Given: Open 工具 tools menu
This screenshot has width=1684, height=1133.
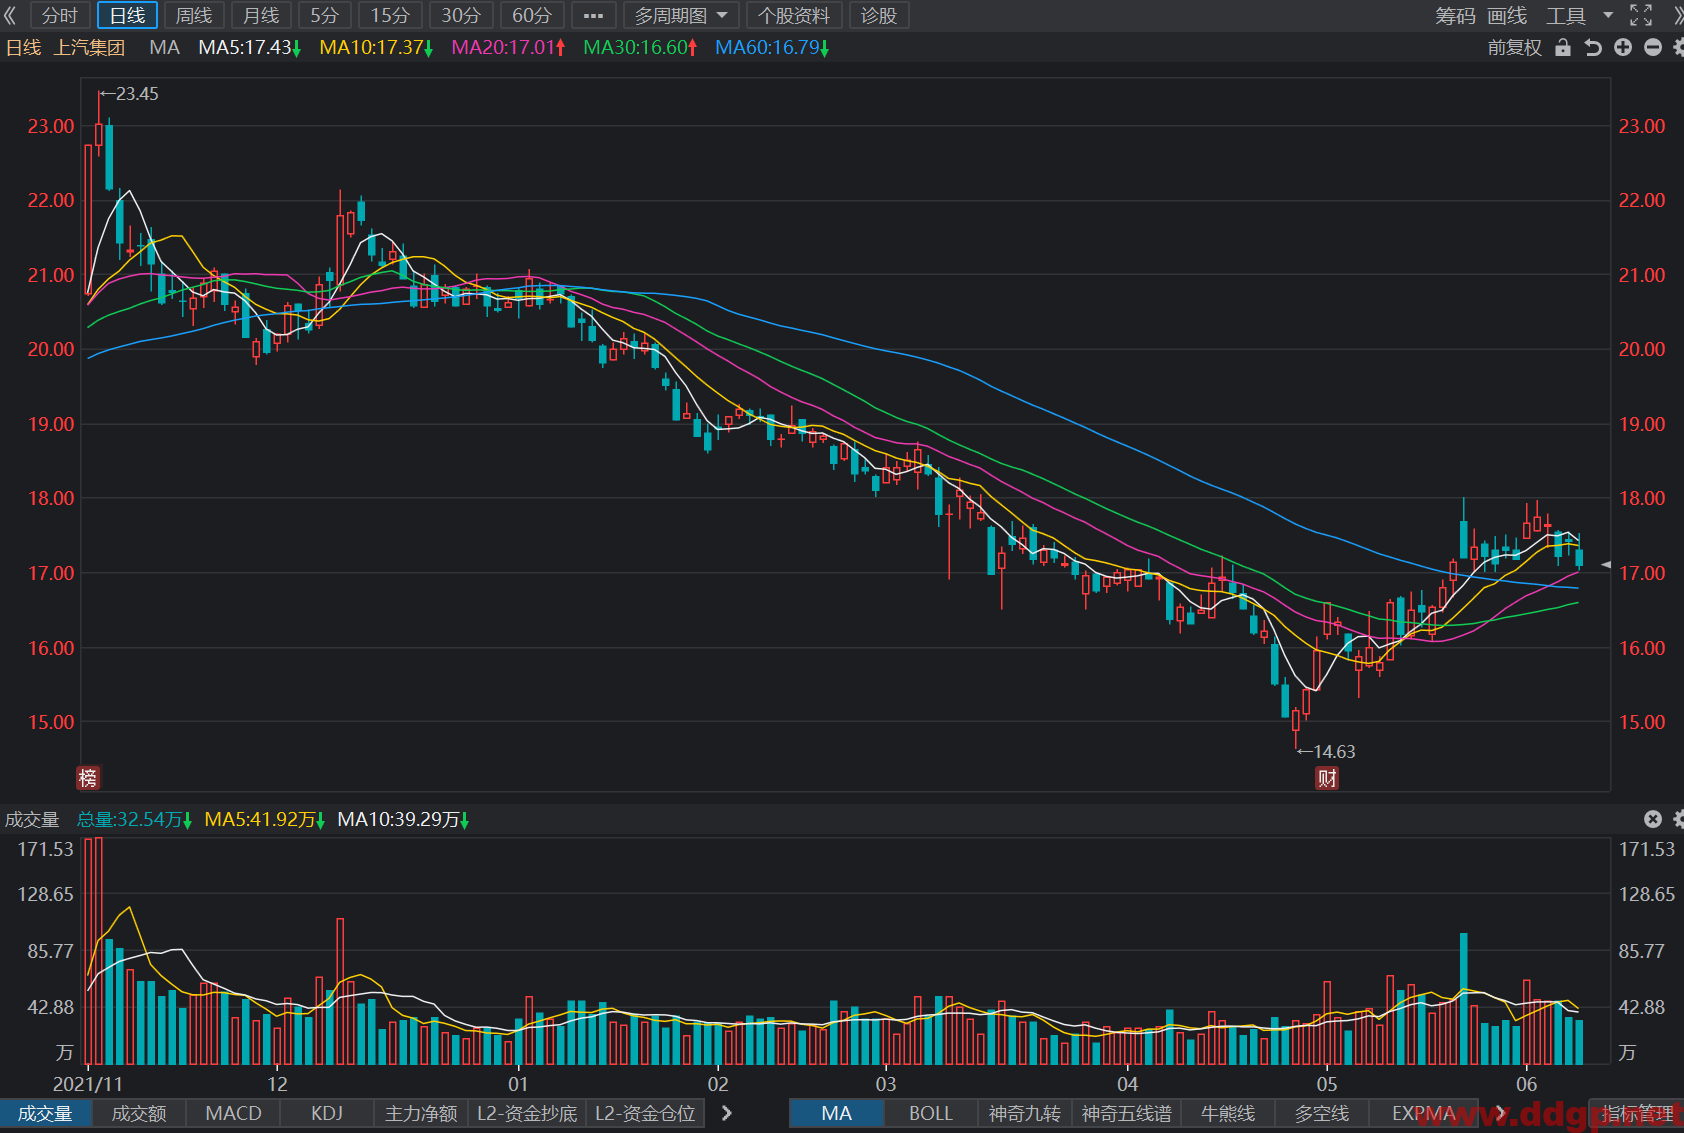Looking at the screenshot, I should pos(1566,15).
